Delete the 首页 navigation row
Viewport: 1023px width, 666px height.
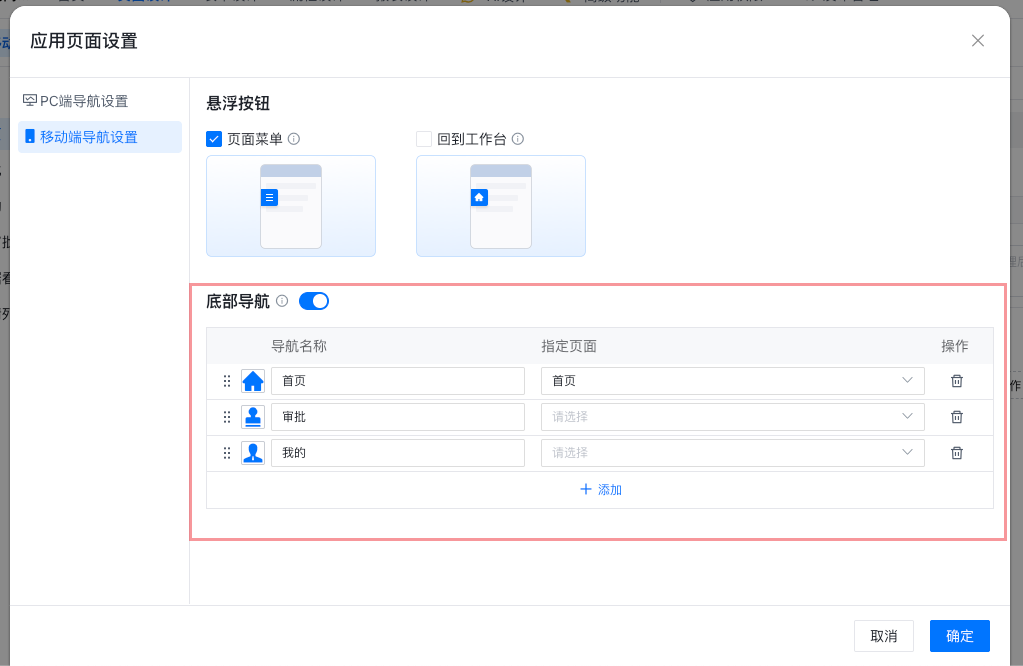pyautogui.click(x=956, y=381)
